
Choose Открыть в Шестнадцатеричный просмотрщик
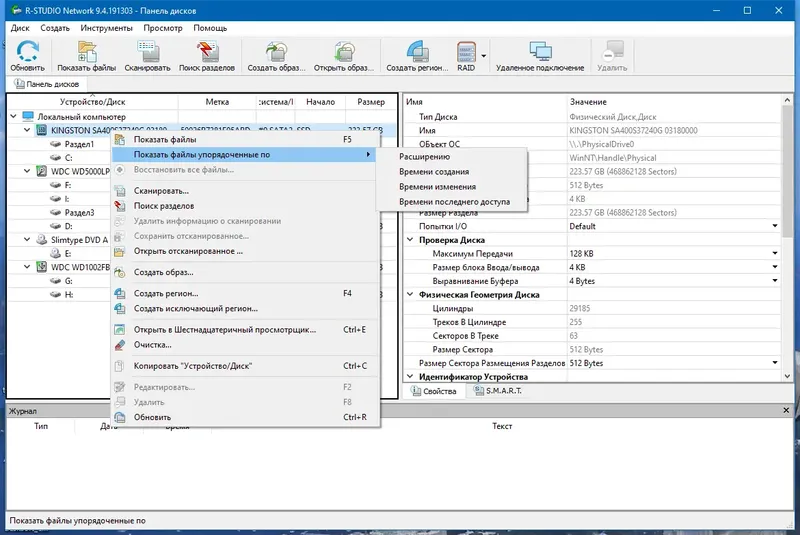245,329
